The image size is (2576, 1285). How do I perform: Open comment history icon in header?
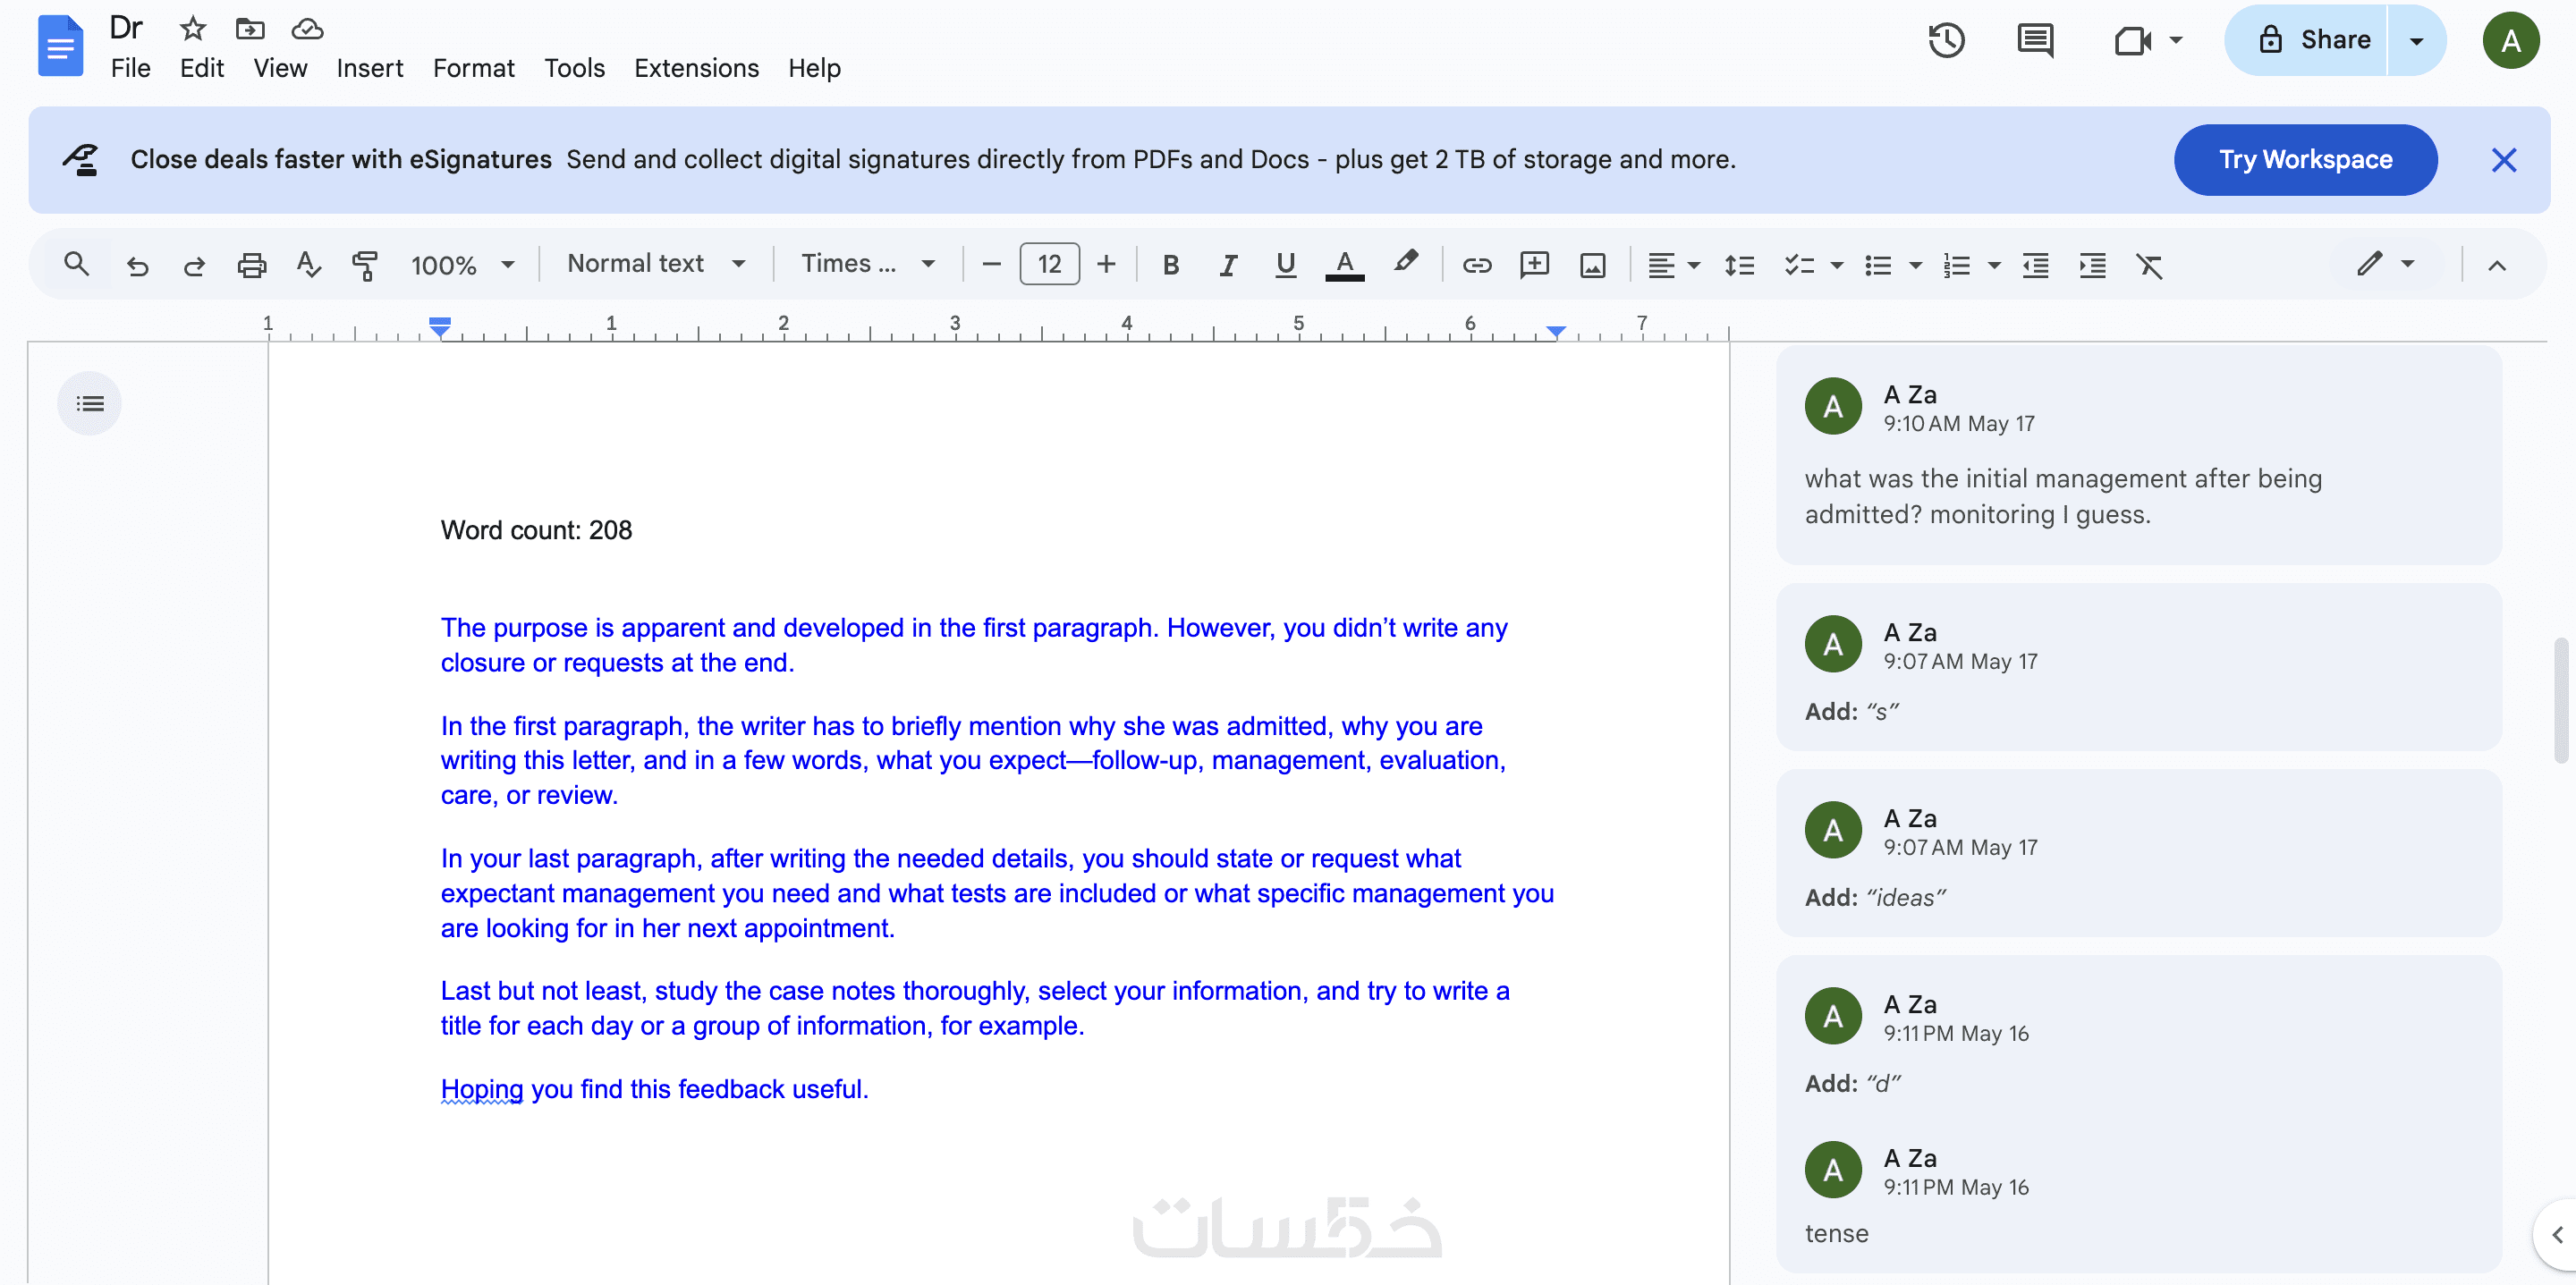pyautogui.click(x=2035, y=40)
